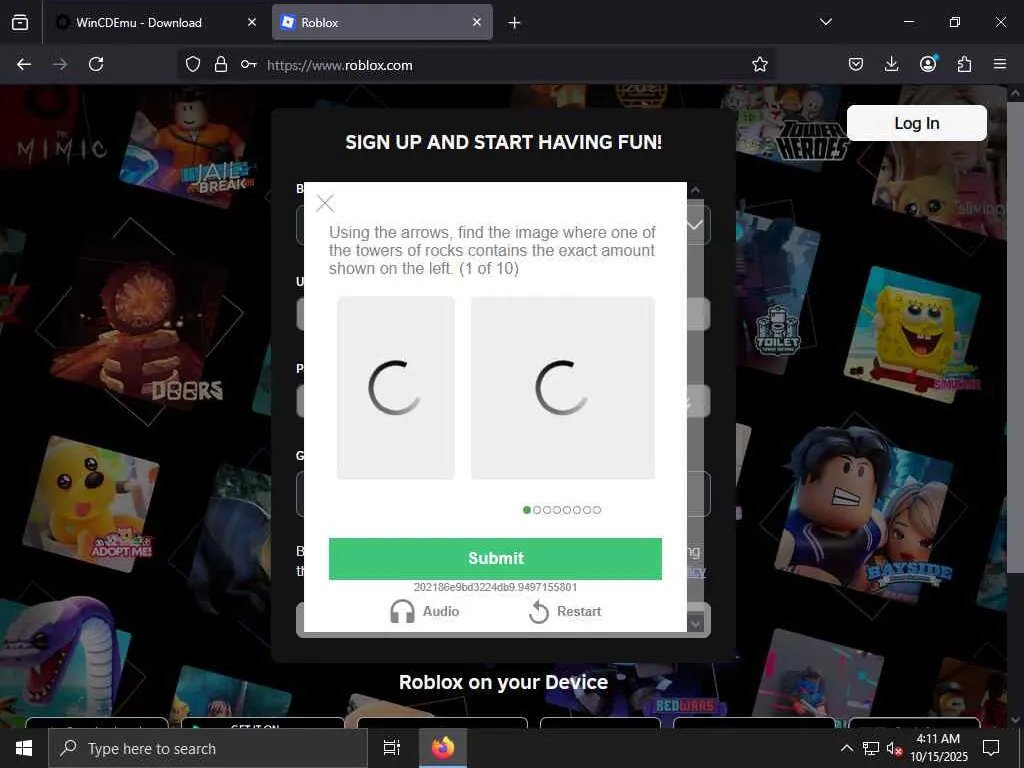
Task: Click the muted volume tray icon
Action: 894,748
